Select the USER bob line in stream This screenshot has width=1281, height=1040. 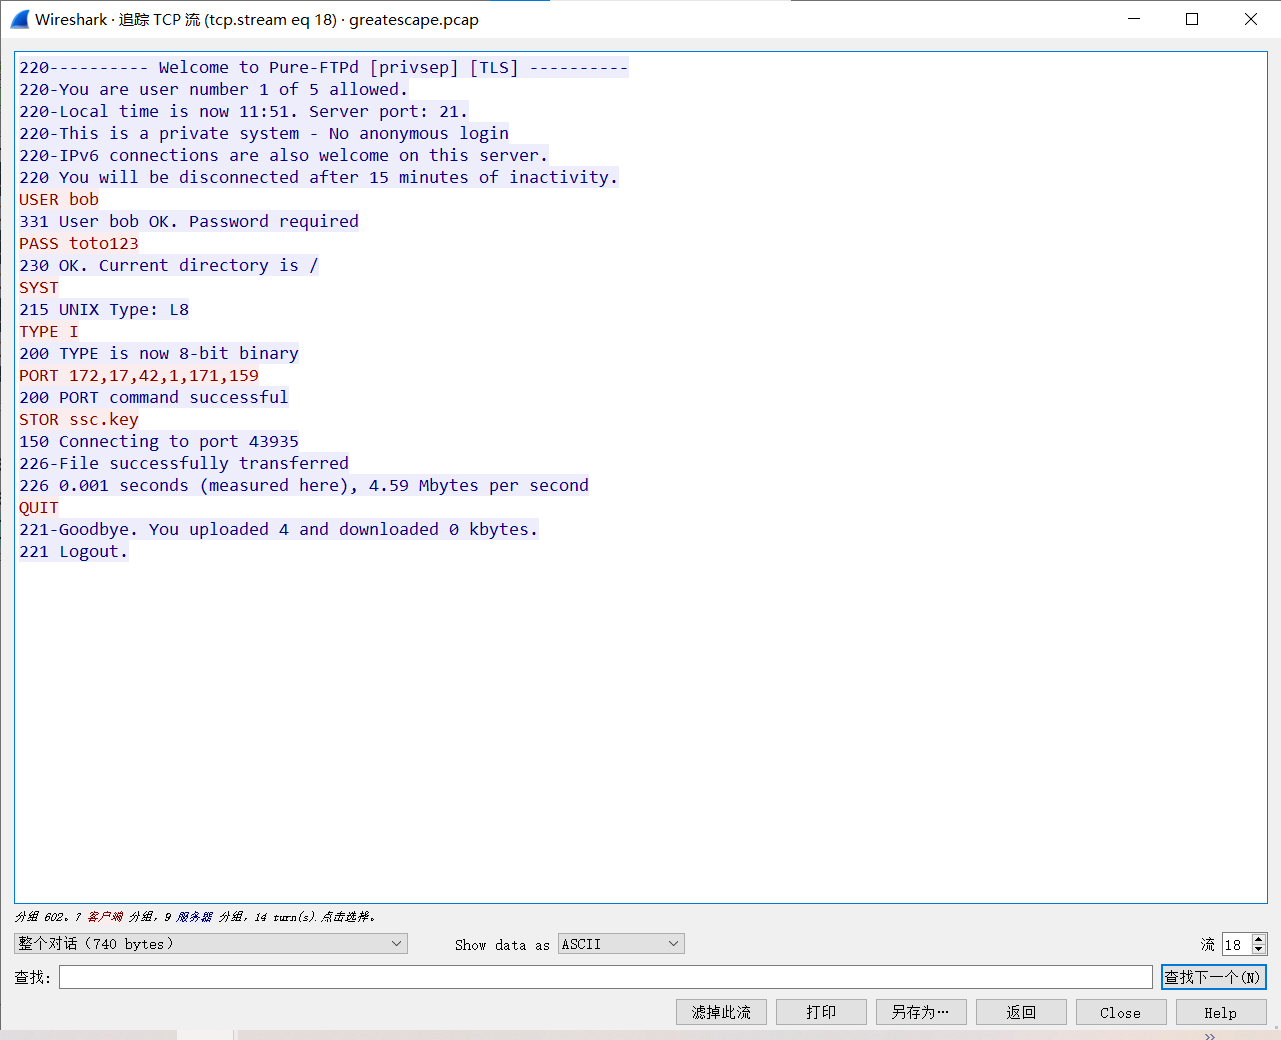point(59,200)
